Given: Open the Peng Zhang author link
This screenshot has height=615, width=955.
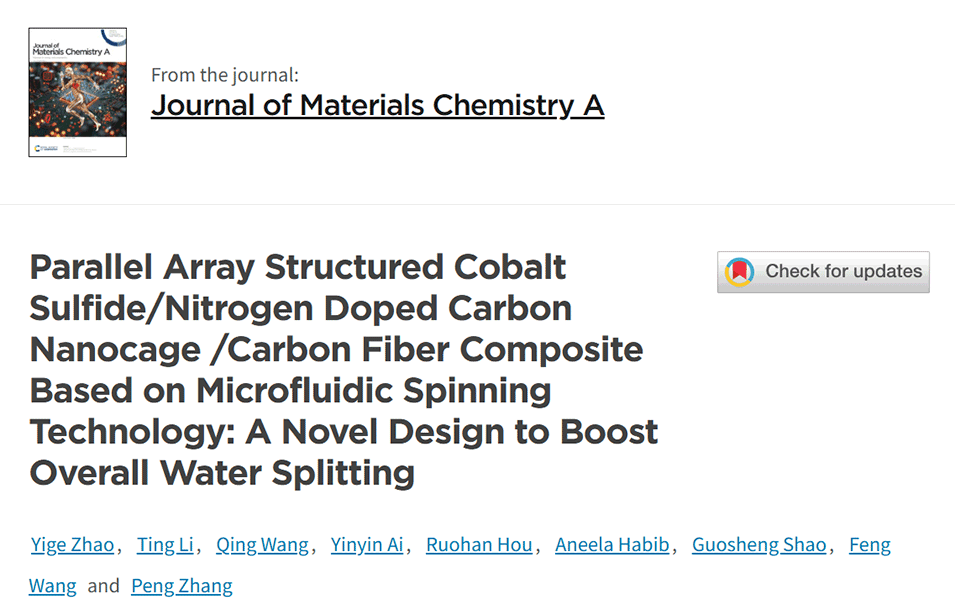Looking at the screenshot, I should (x=182, y=586).
